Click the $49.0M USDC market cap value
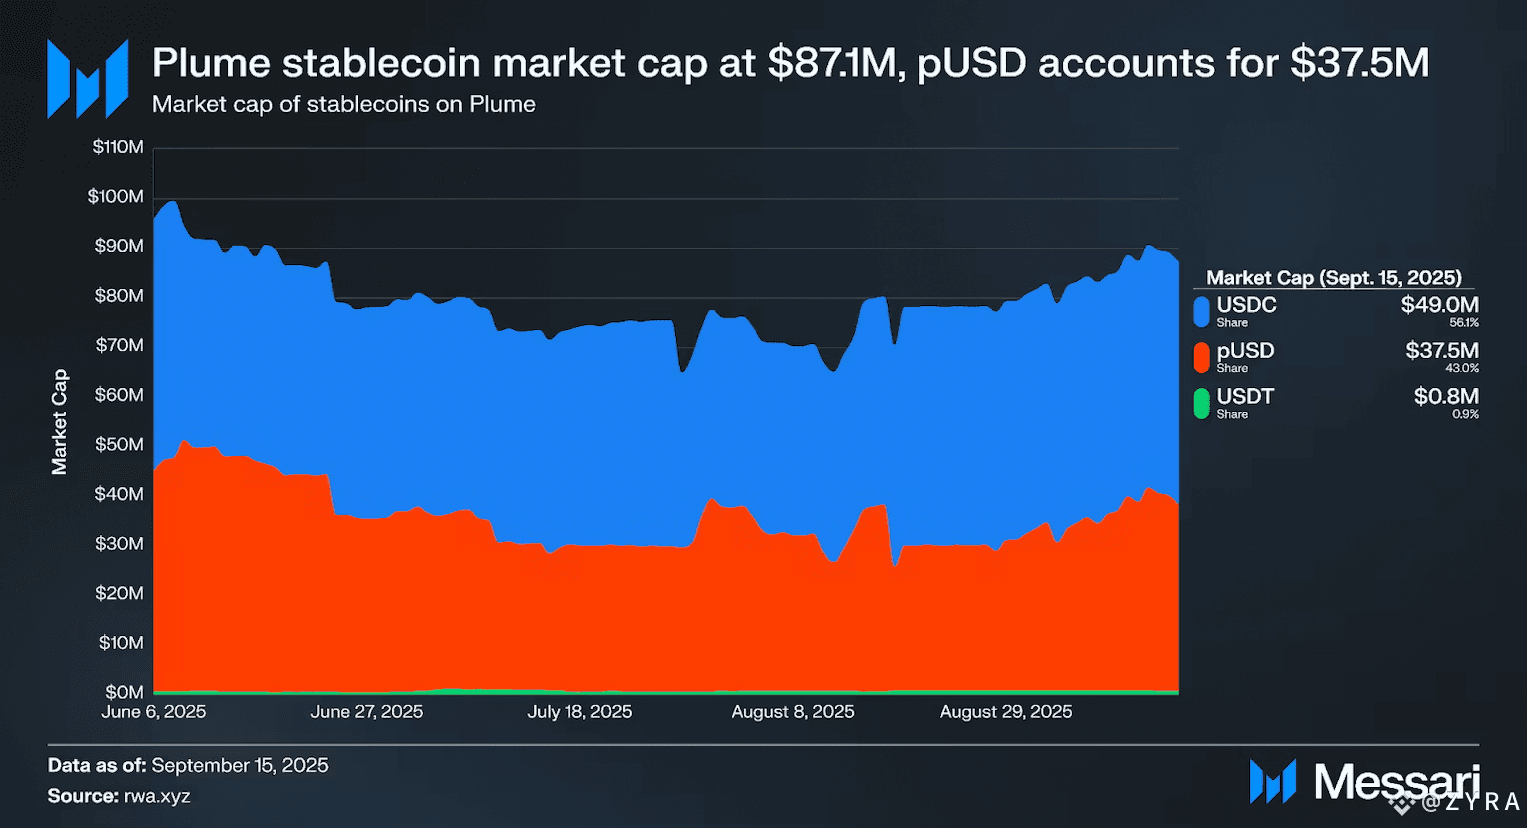1527x828 pixels. (1439, 305)
